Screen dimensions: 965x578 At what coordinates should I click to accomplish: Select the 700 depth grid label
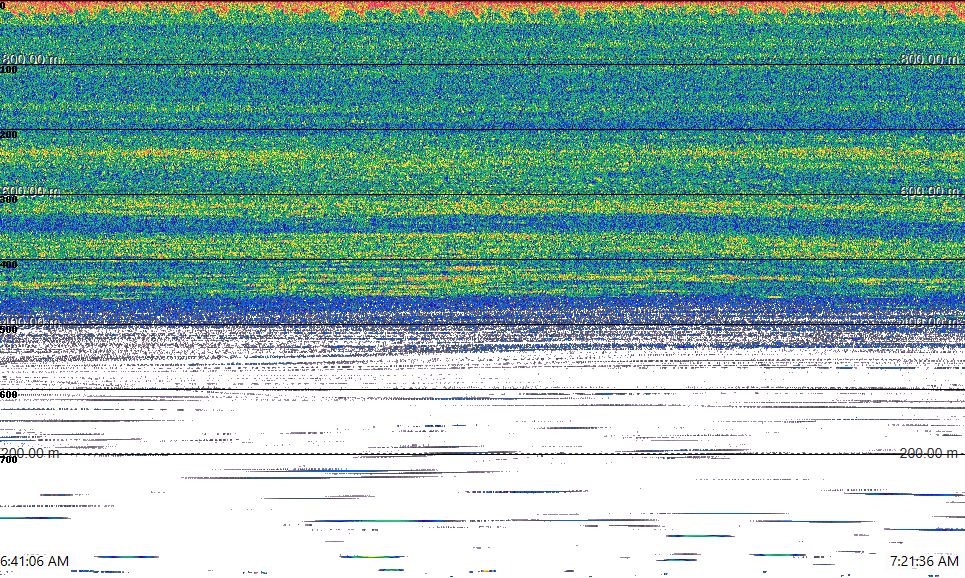(9, 460)
